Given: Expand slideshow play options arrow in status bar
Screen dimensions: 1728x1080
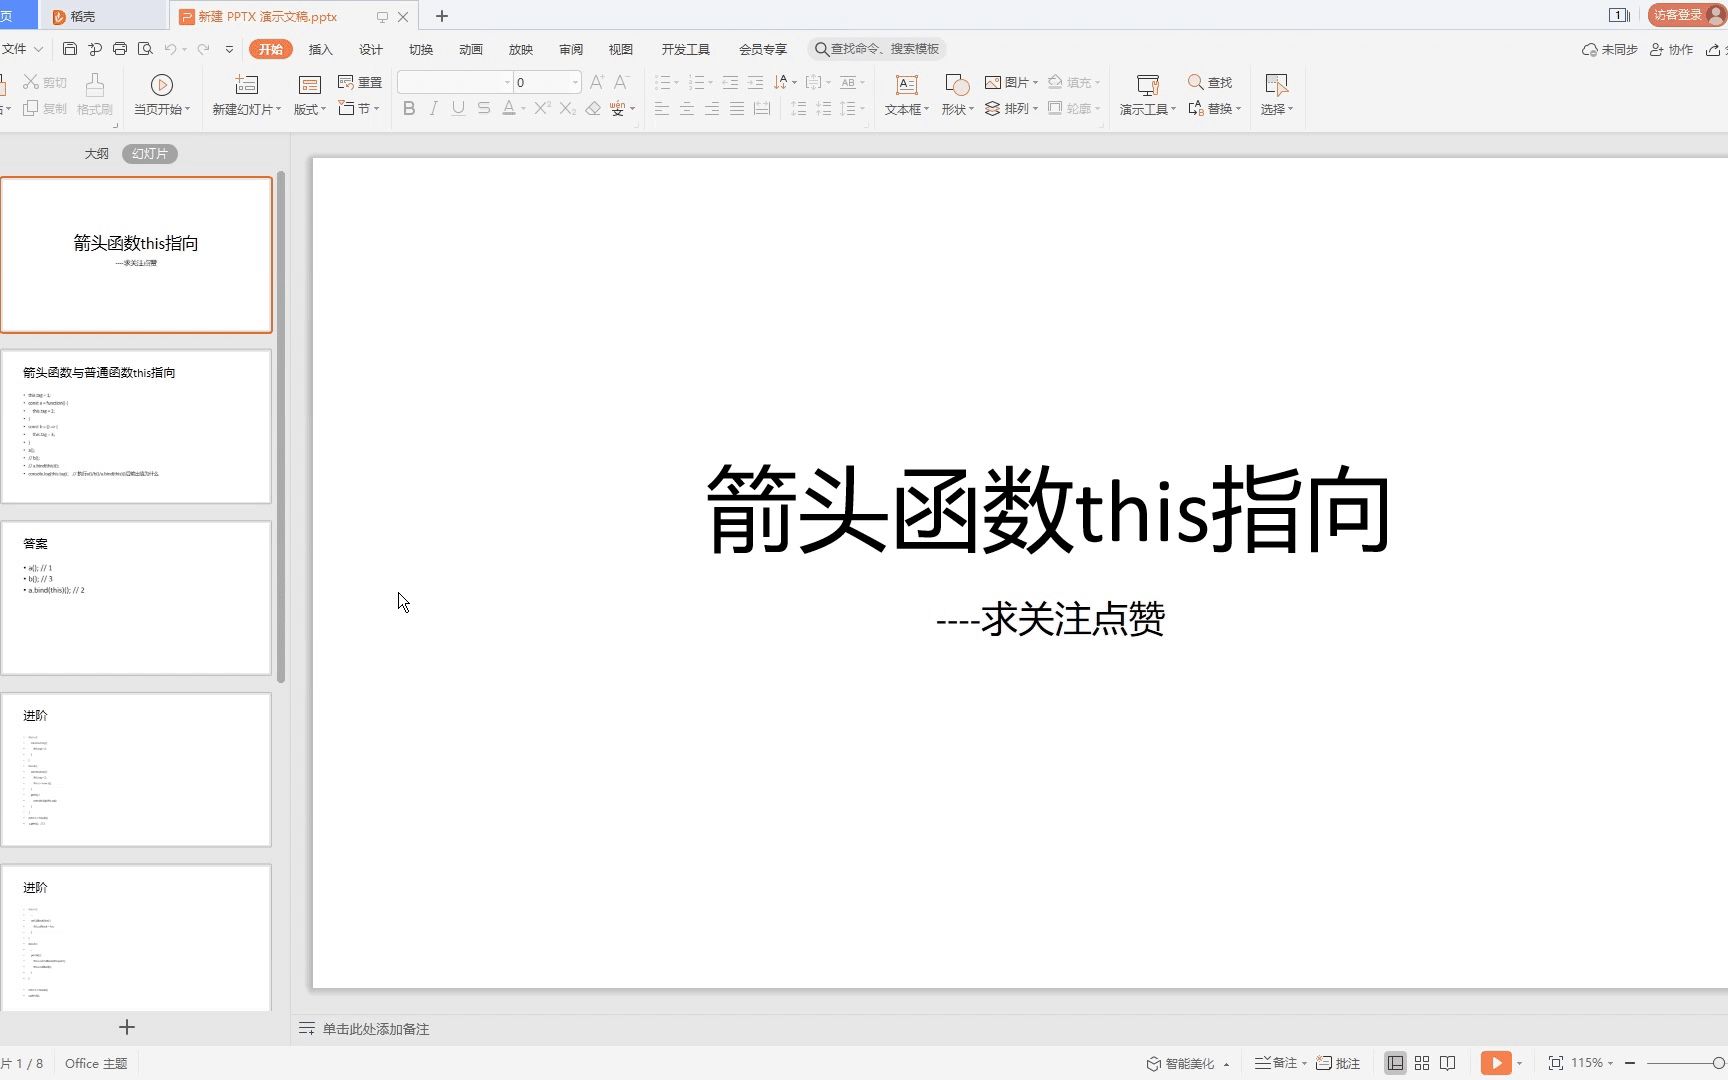Looking at the screenshot, I should pyautogui.click(x=1519, y=1063).
